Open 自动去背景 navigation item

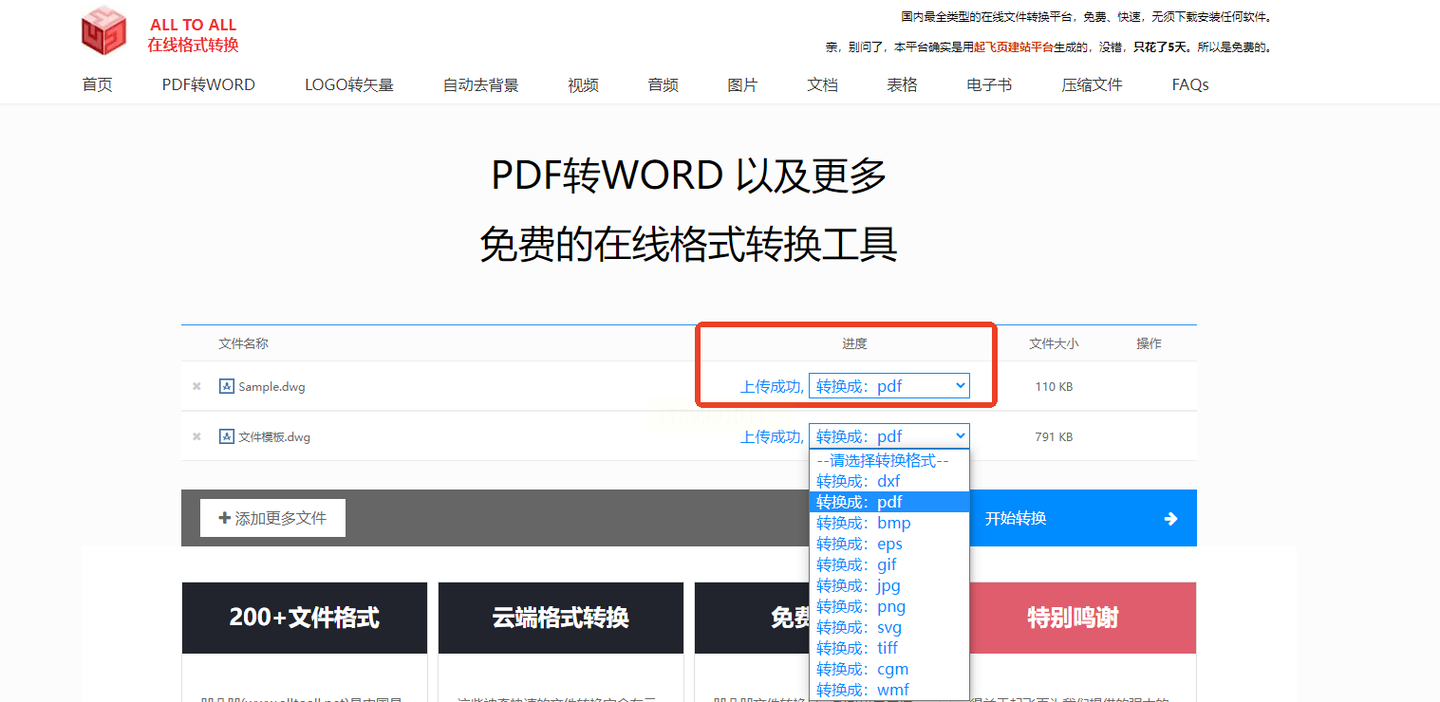click(x=481, y=85)
